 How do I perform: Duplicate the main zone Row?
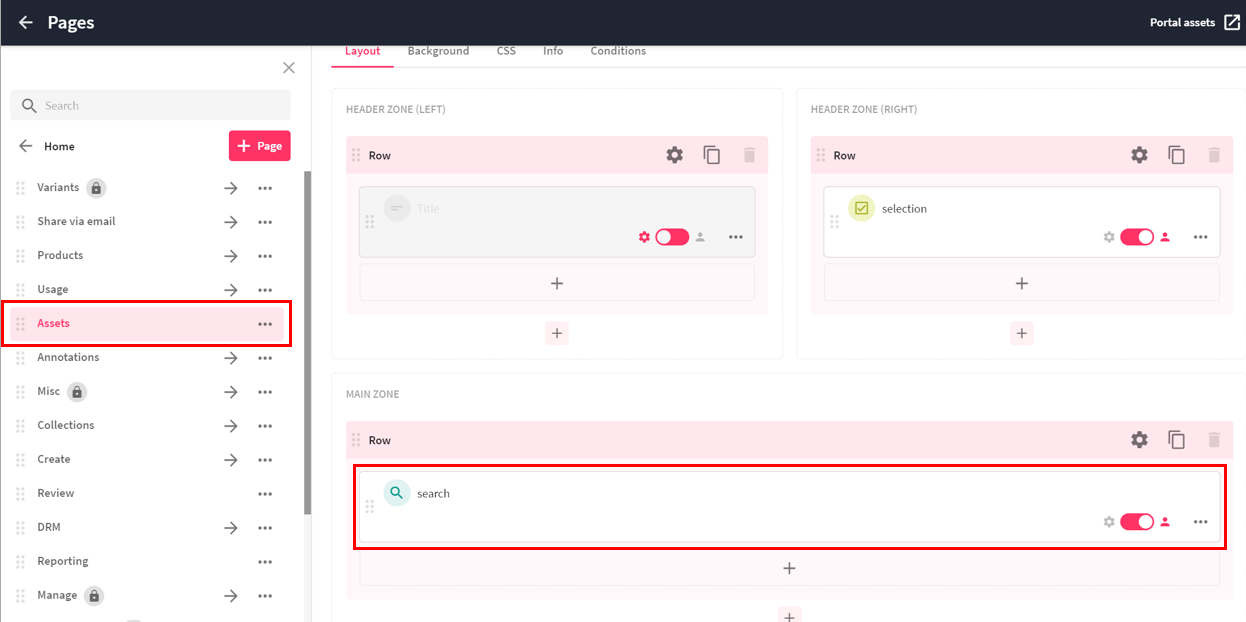coord(1177,440)
